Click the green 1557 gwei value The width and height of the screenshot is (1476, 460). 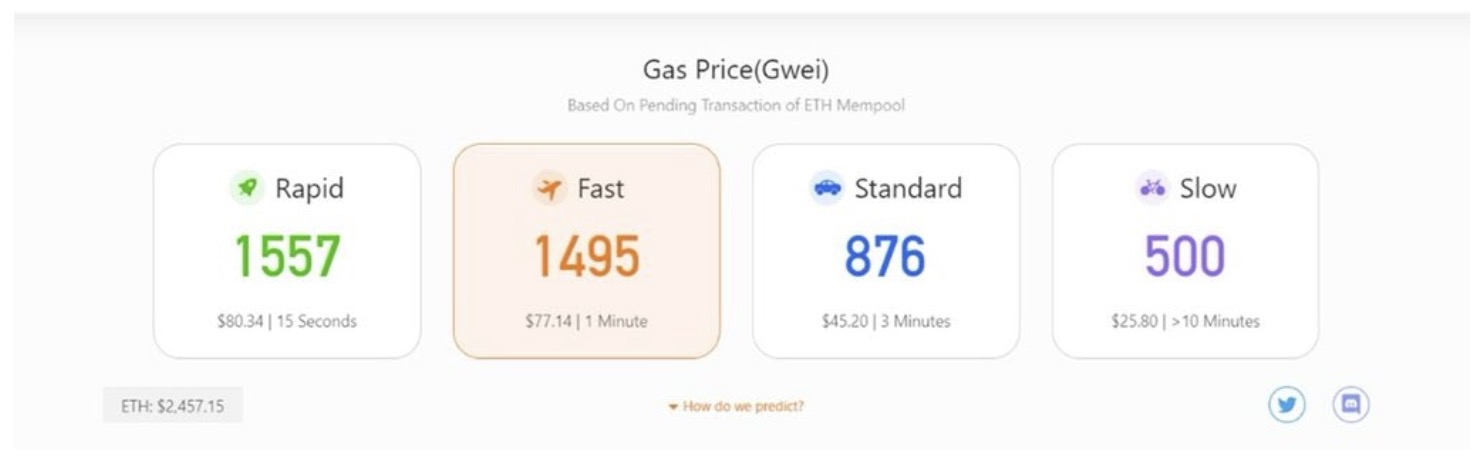coord(287,256)
